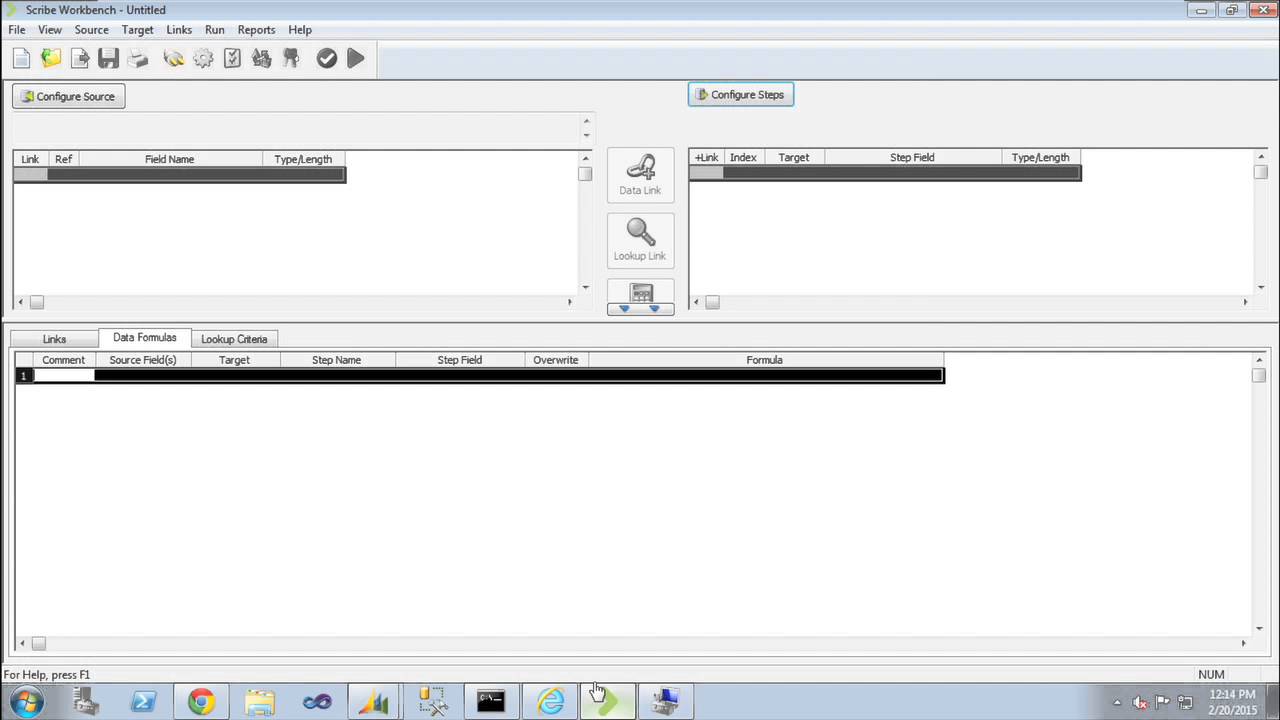
Task: Open the Help menu
Action: click(x=300, y=30)
